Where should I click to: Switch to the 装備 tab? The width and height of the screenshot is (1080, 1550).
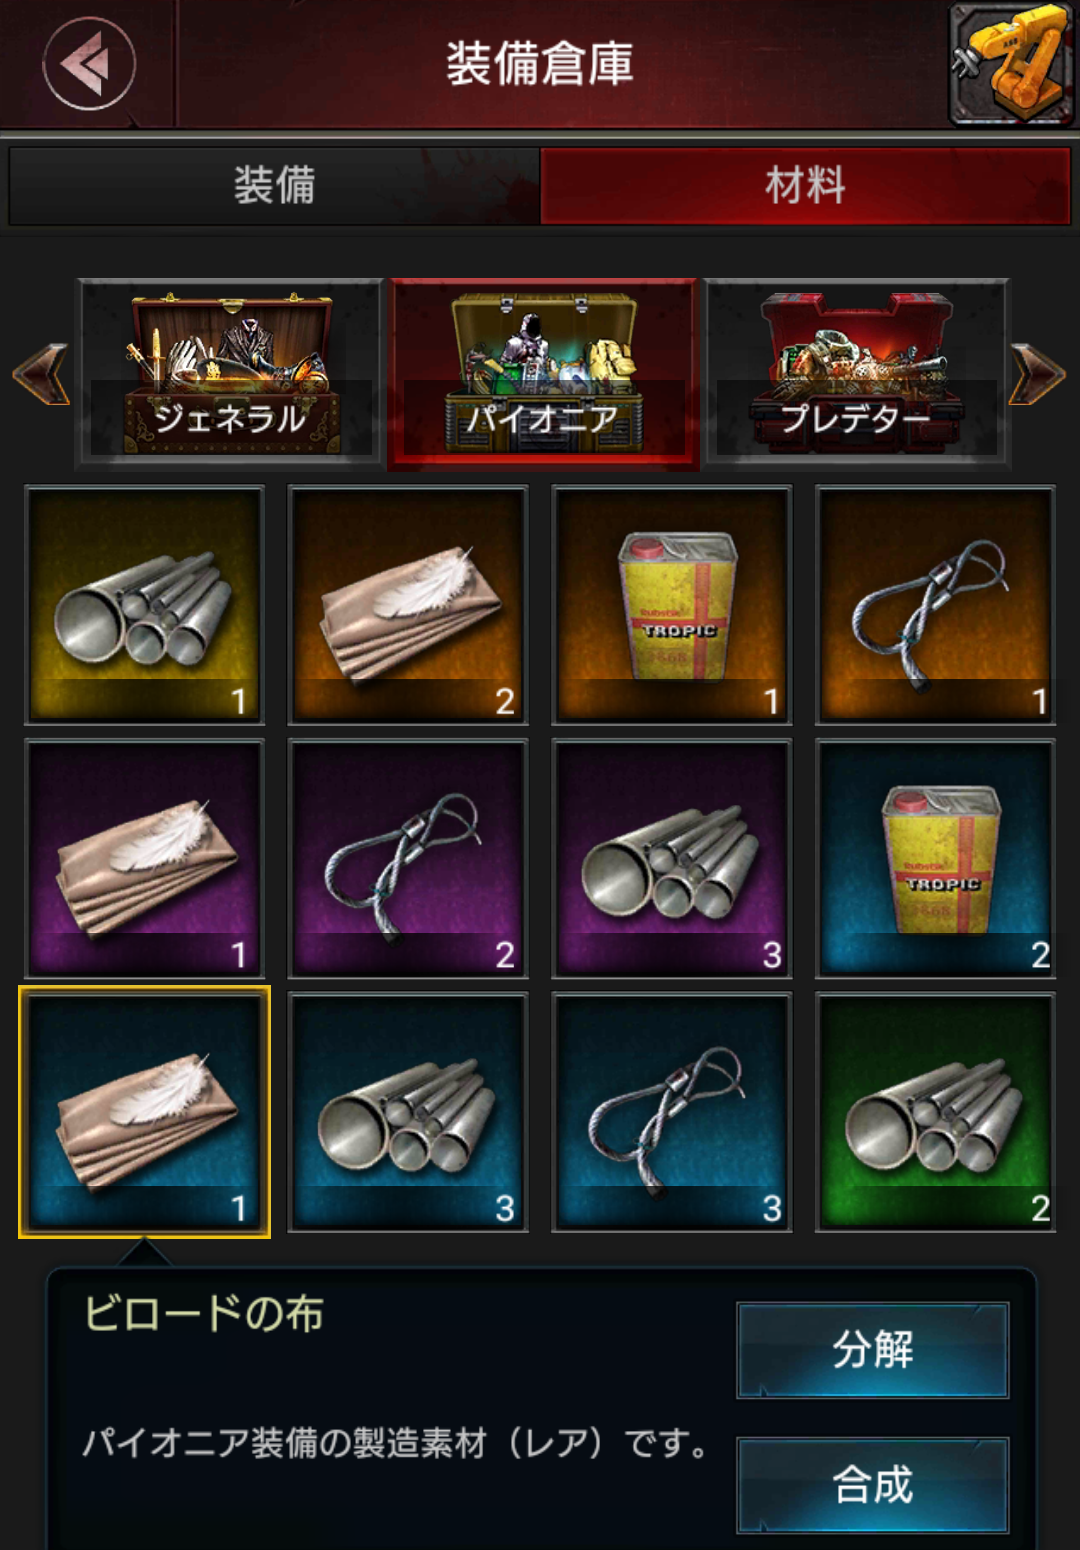[x=275, y=186]
